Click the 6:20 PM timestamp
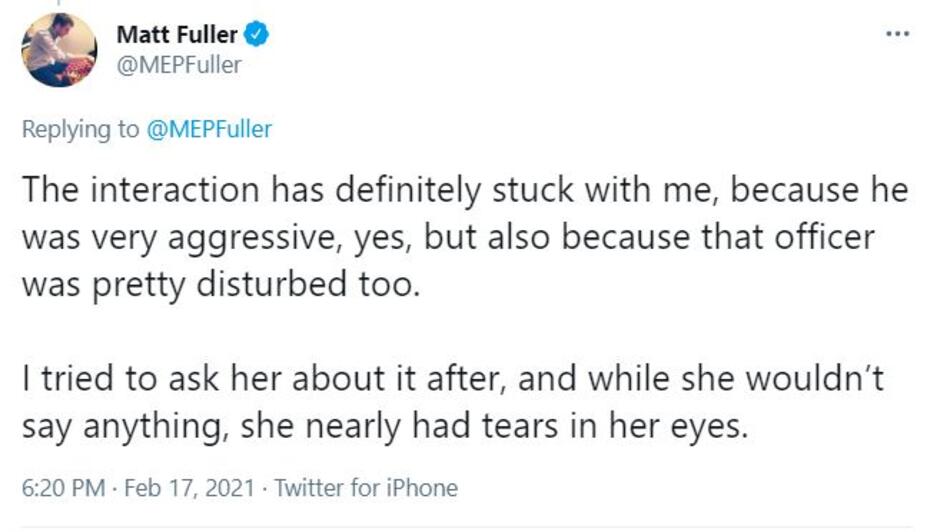 click(61, 488)
